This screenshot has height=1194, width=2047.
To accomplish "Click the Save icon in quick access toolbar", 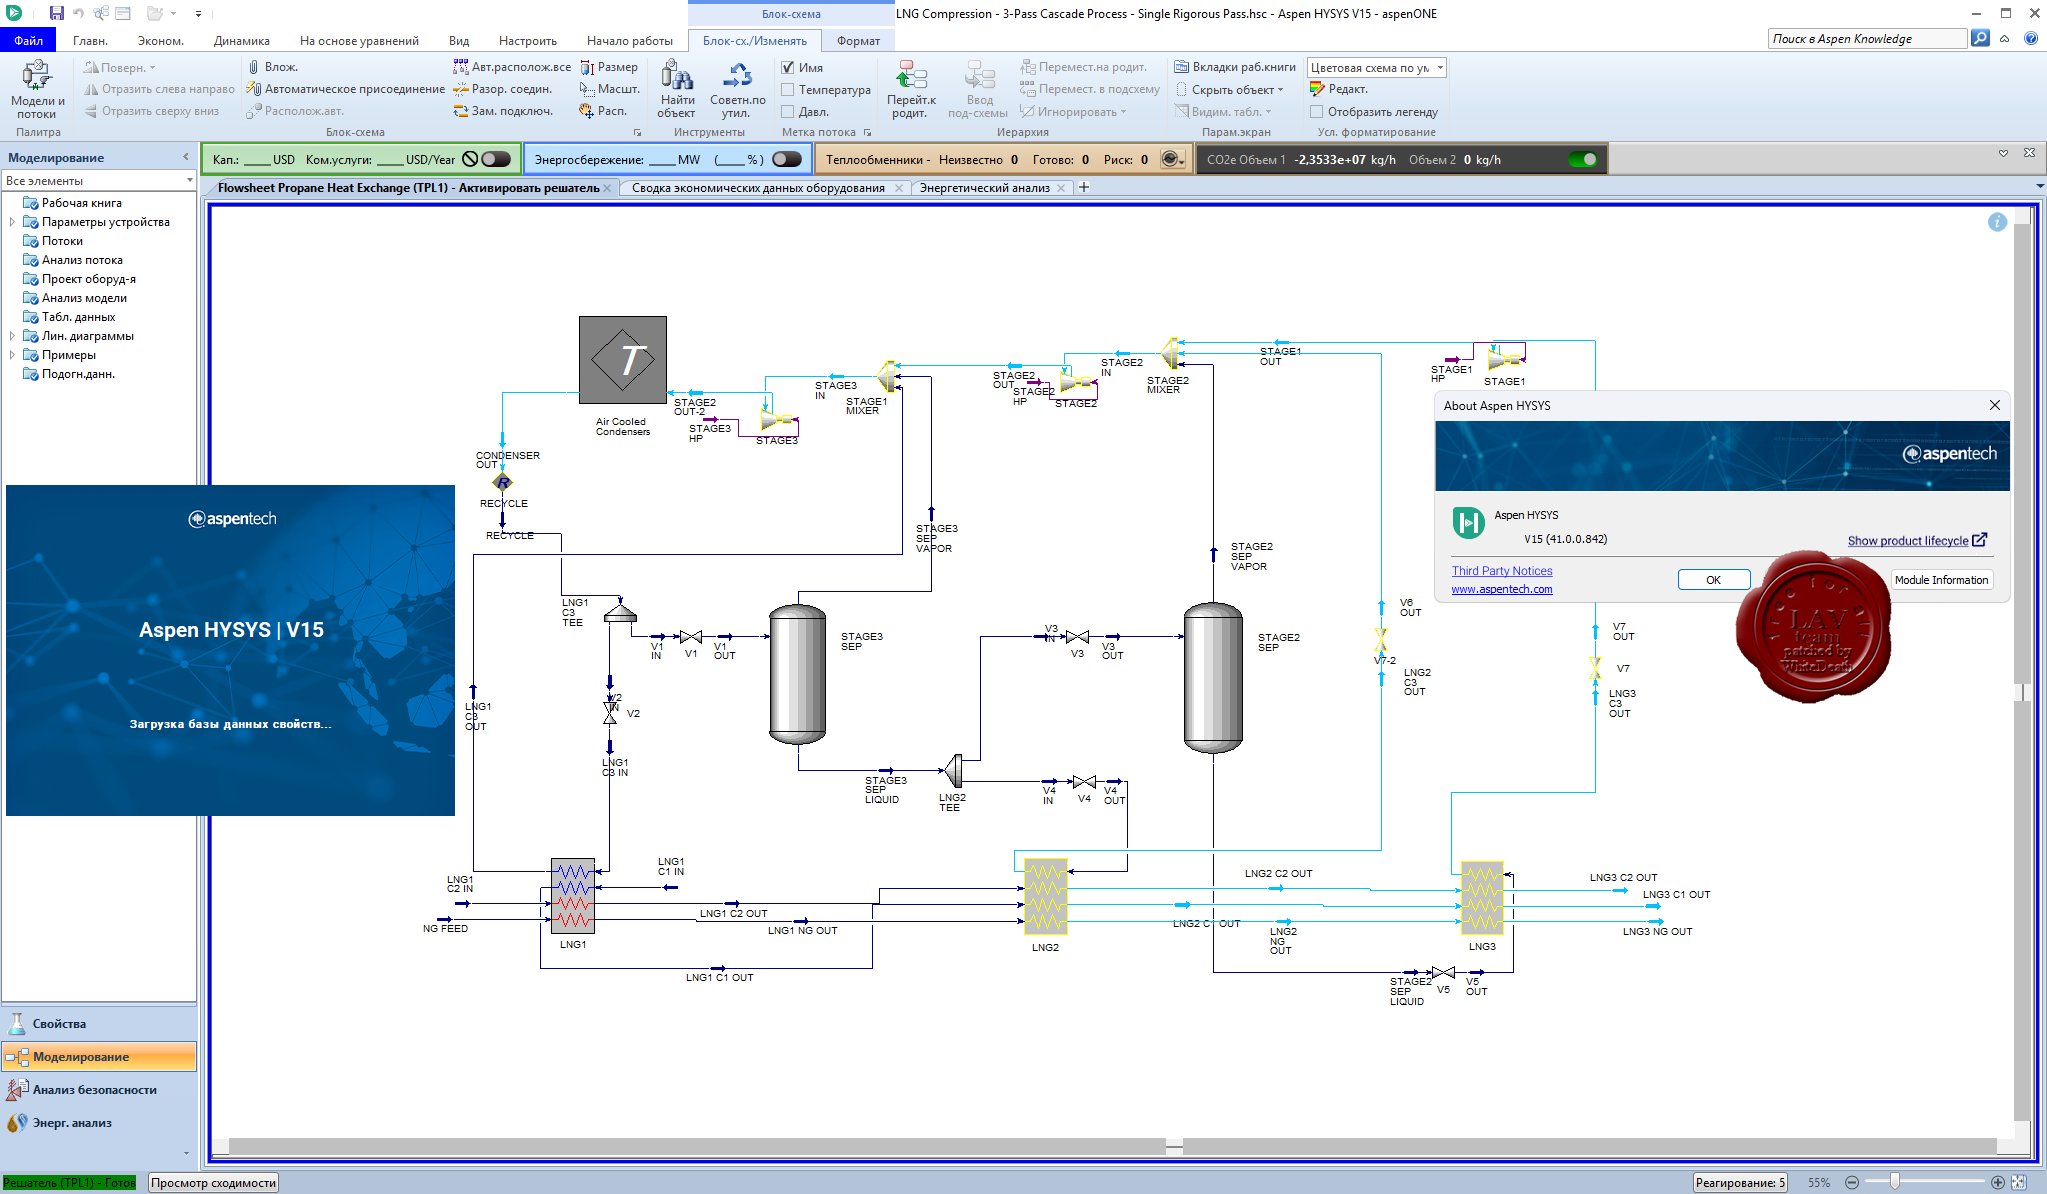I will pyautogui.click(x=56, y=13).
